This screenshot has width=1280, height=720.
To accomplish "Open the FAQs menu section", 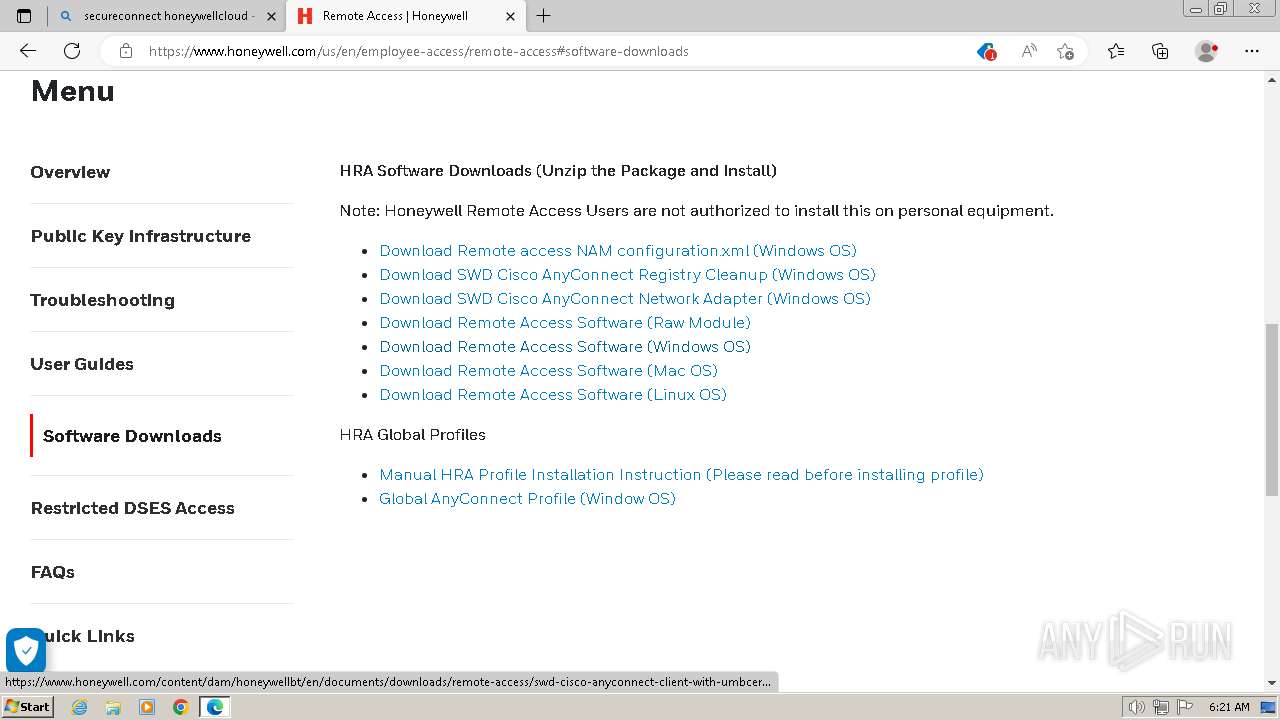I will pos(52,572).
